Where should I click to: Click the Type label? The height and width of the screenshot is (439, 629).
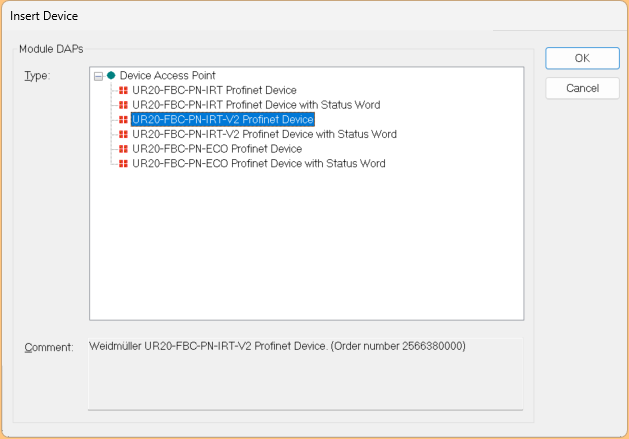pyautogui.click(x=37, y=76)
